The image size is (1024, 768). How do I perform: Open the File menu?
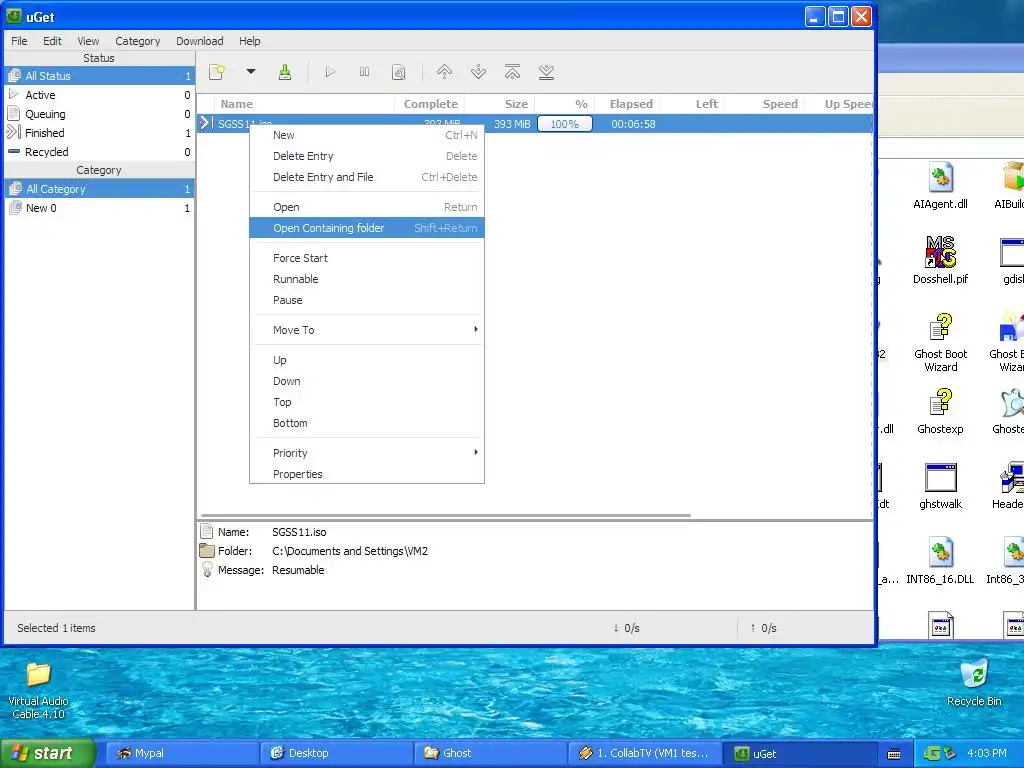[x=19, y=41]
